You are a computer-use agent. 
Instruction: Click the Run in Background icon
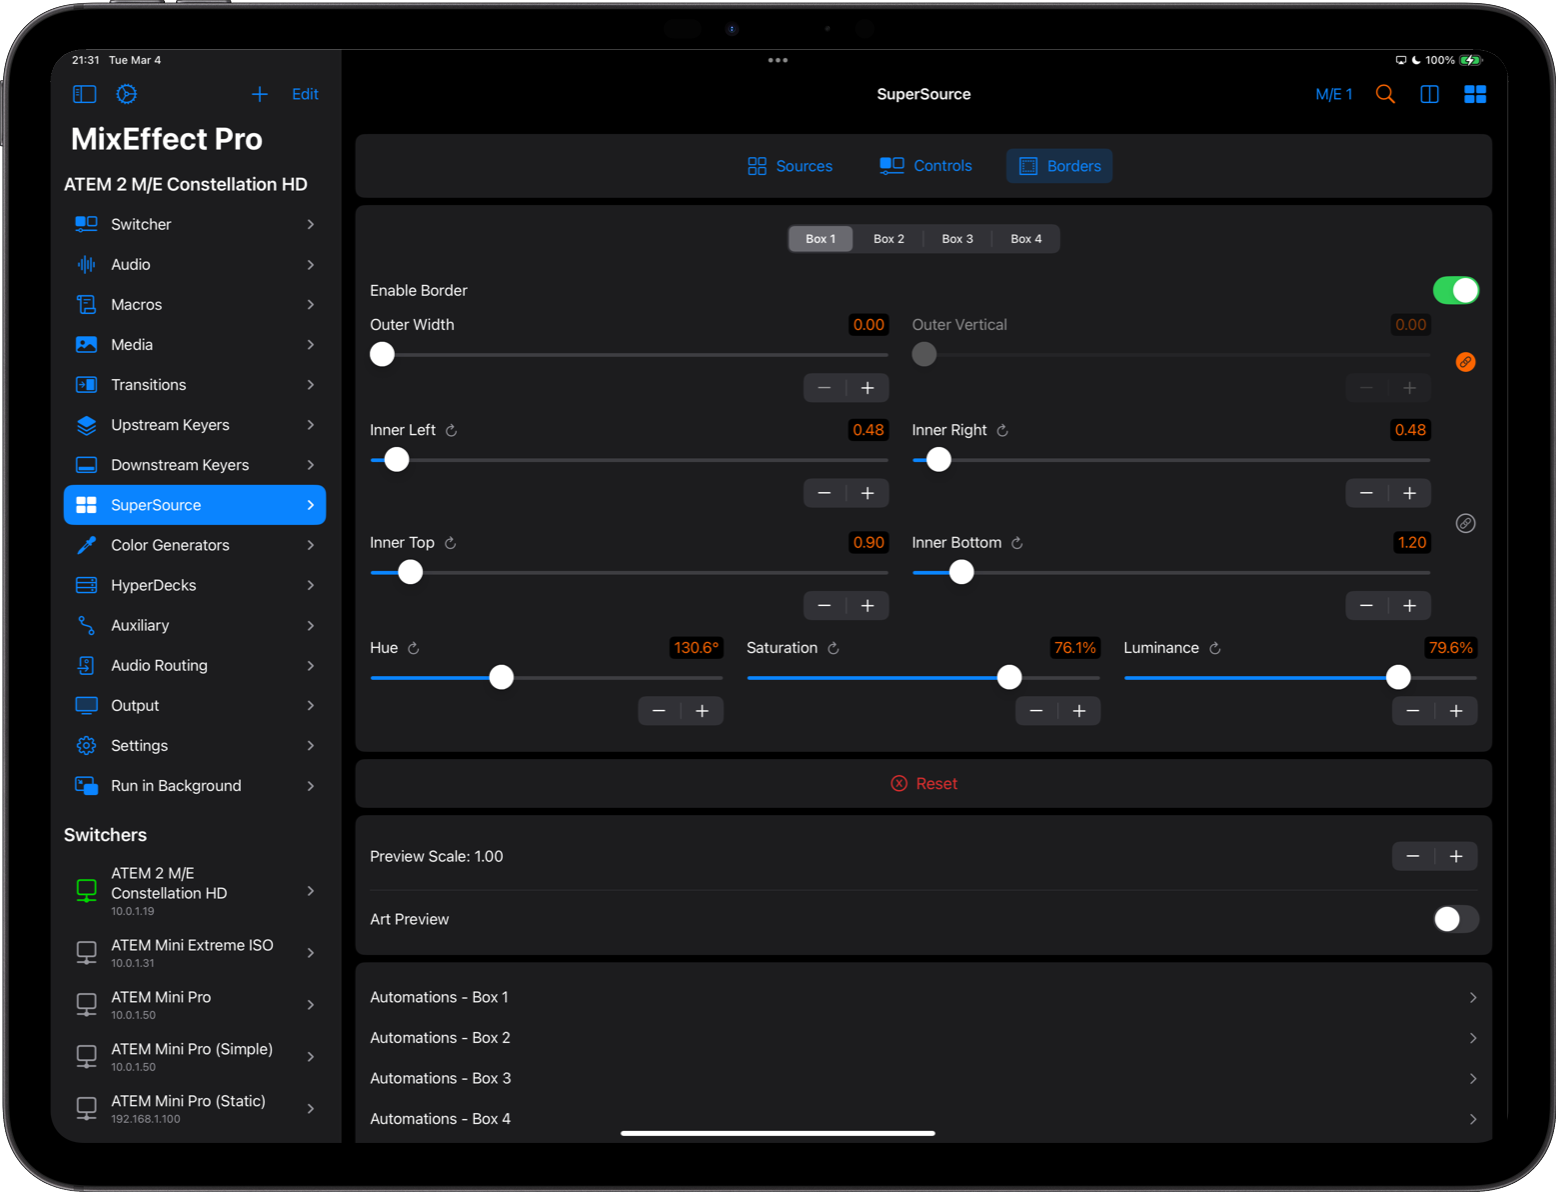pos(87,786)
